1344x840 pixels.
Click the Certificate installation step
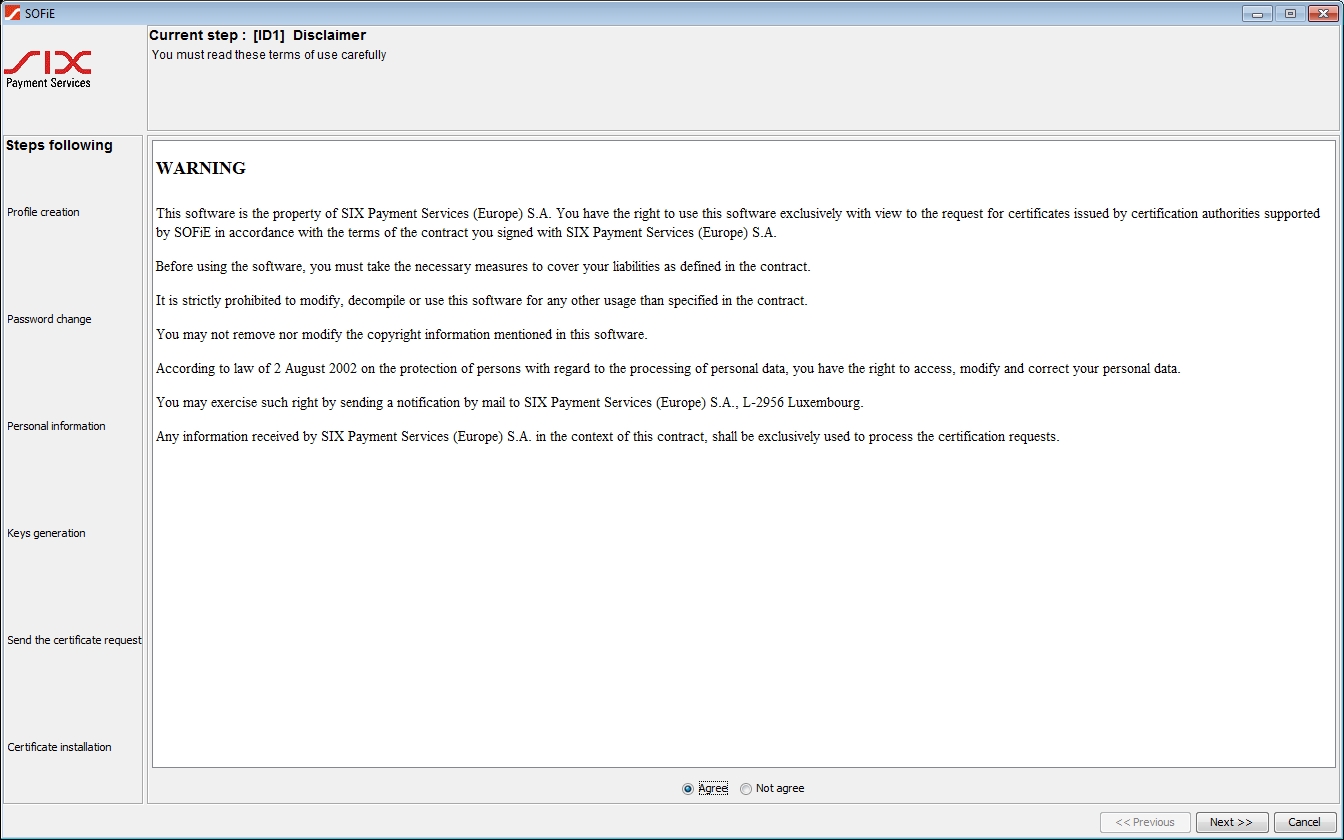(x=59, y=747)
